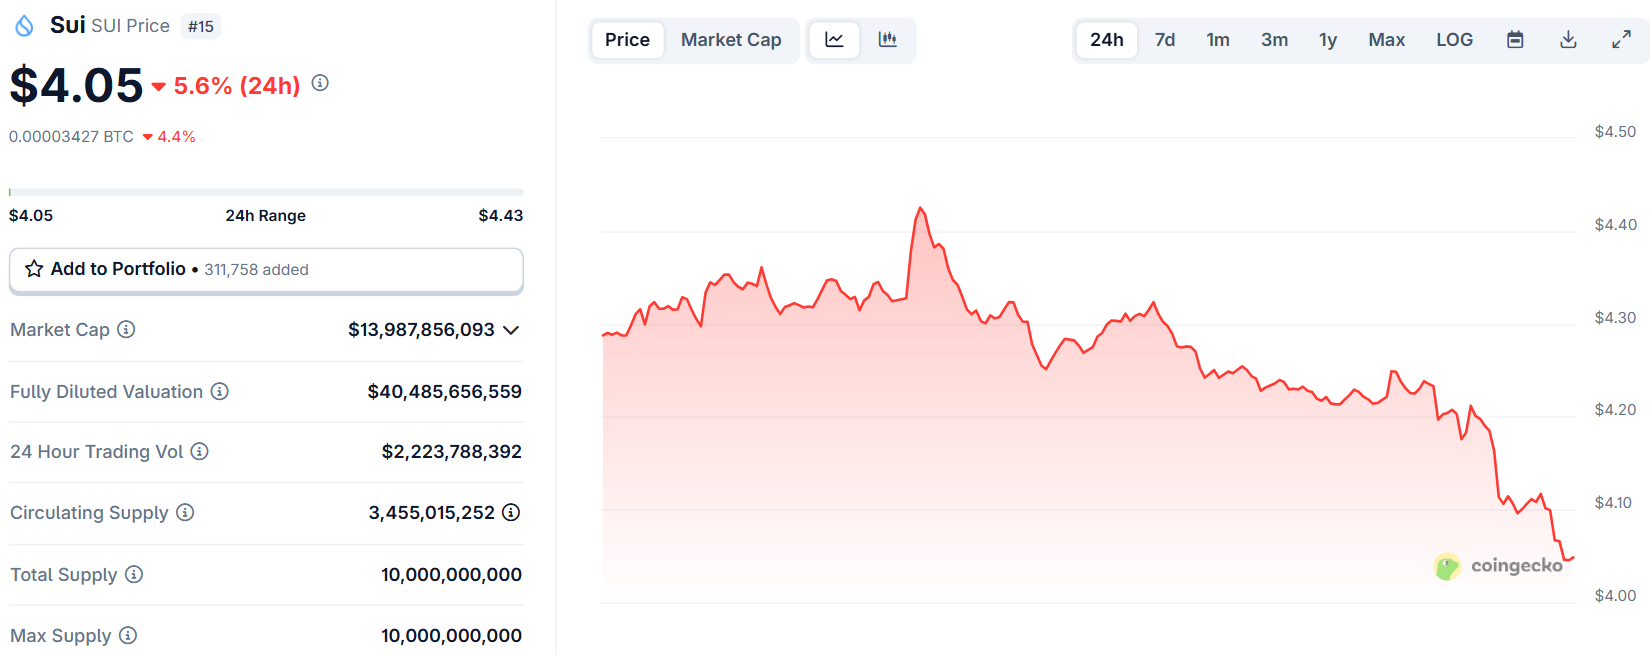Click the $2,223,788,392 trading volume value

tap(452, 452)
